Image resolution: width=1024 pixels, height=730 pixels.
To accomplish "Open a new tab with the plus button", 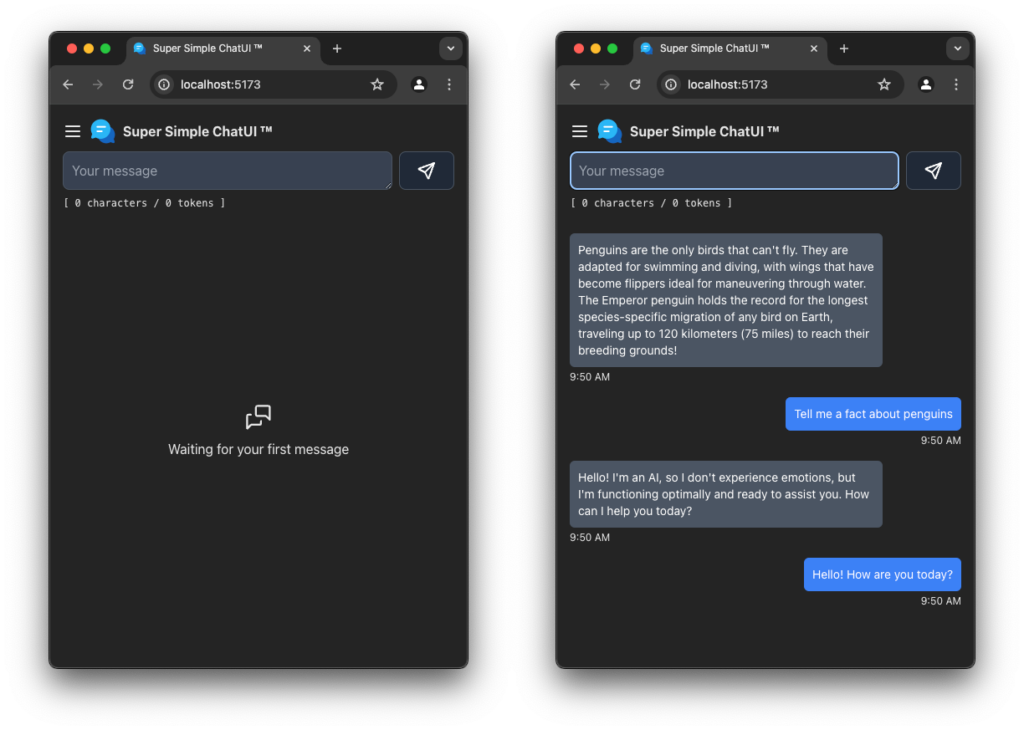I will point(337,47).
